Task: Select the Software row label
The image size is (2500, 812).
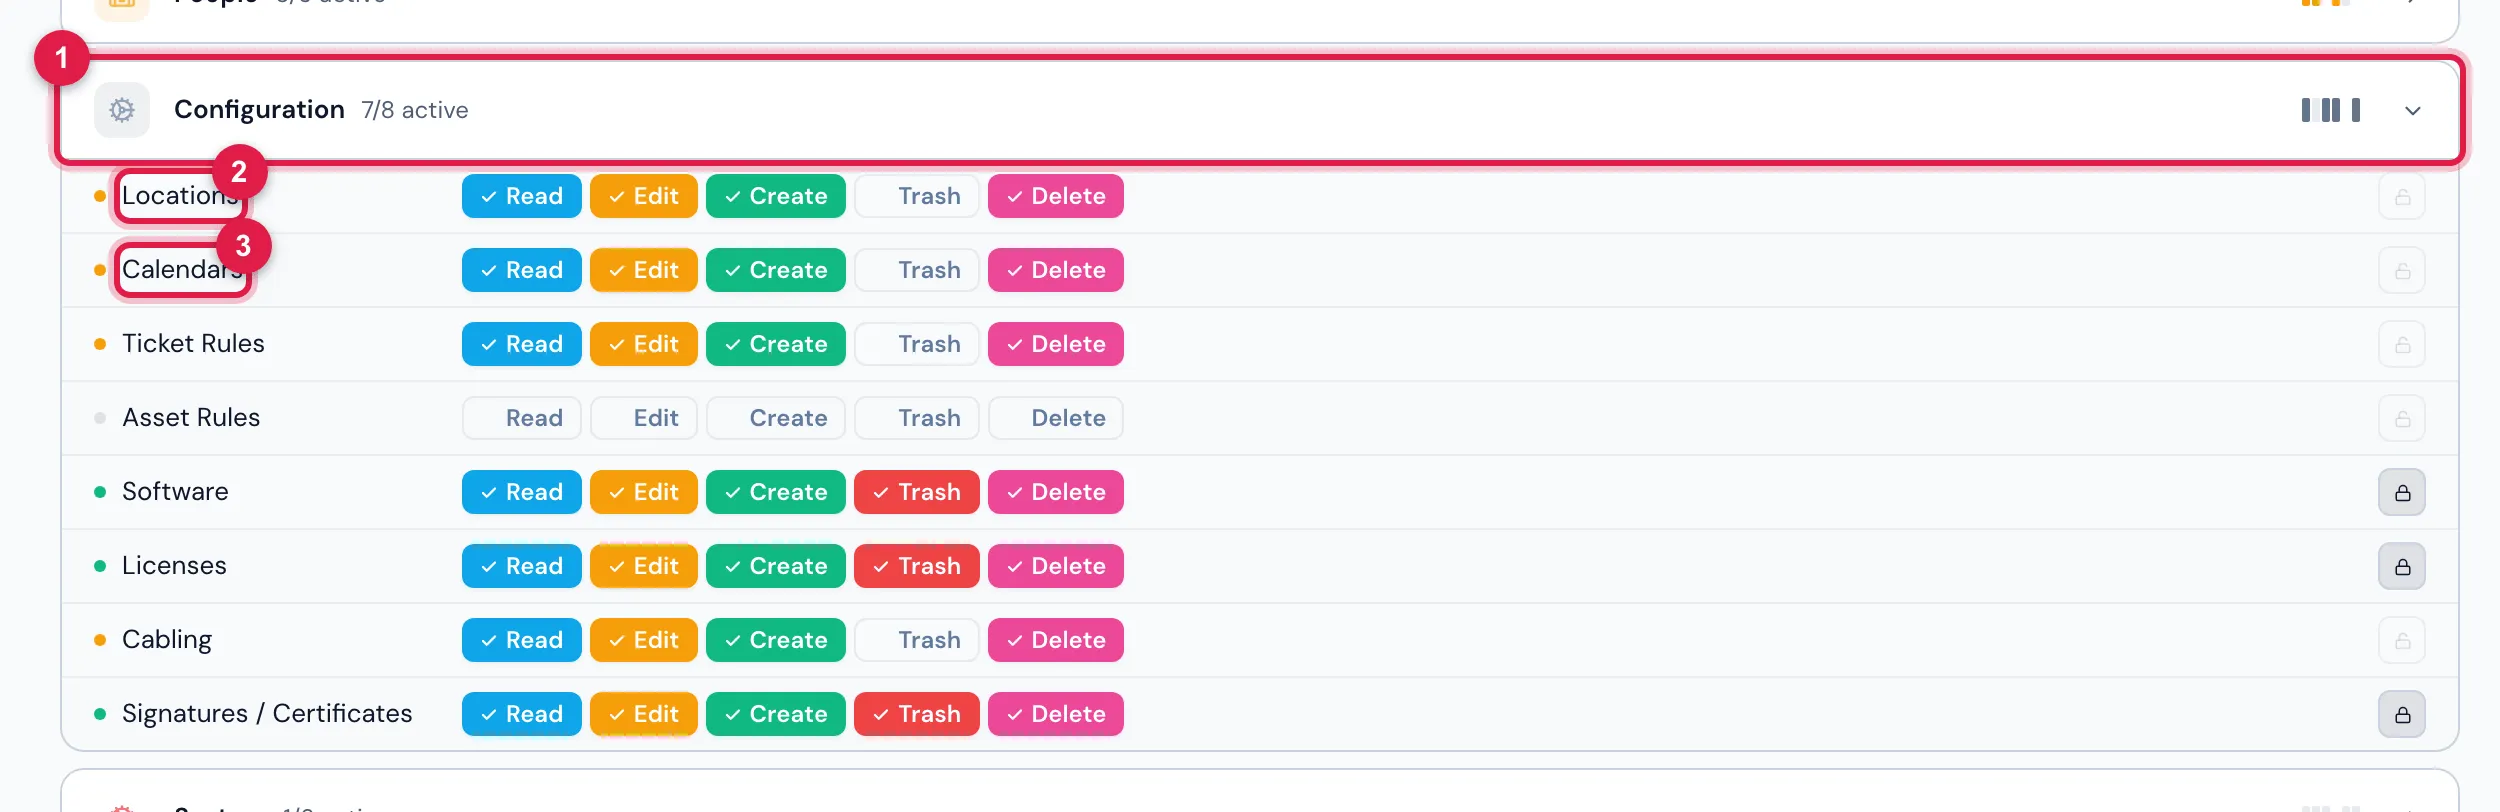Action: pyautogui.click(x=175, y=492)
